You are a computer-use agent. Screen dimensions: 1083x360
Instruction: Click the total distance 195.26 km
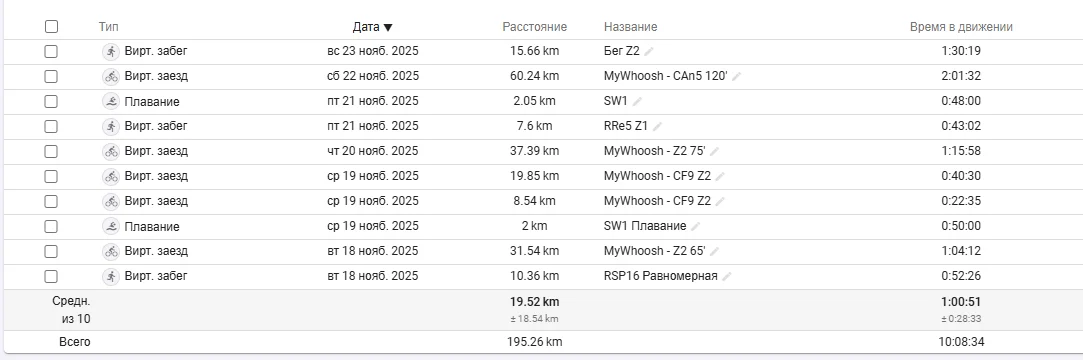tap(535, 342)
